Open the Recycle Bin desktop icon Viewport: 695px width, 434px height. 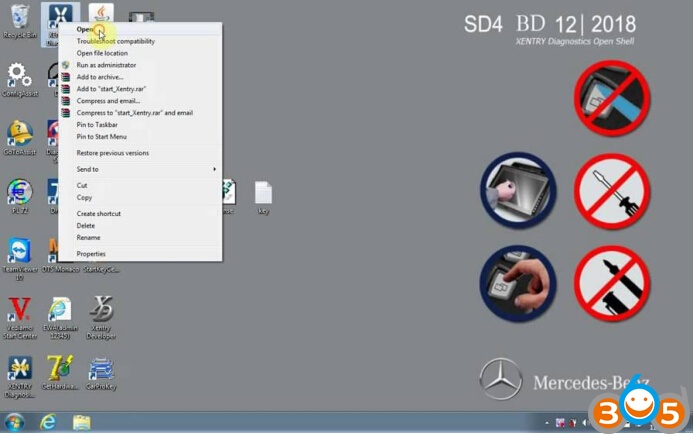point(20,21)
